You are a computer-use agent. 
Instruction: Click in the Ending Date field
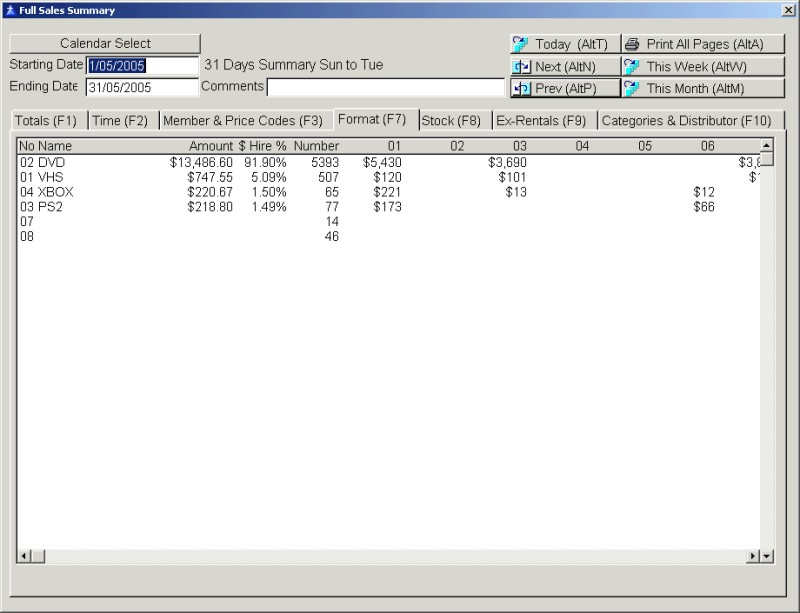(142, 87)
